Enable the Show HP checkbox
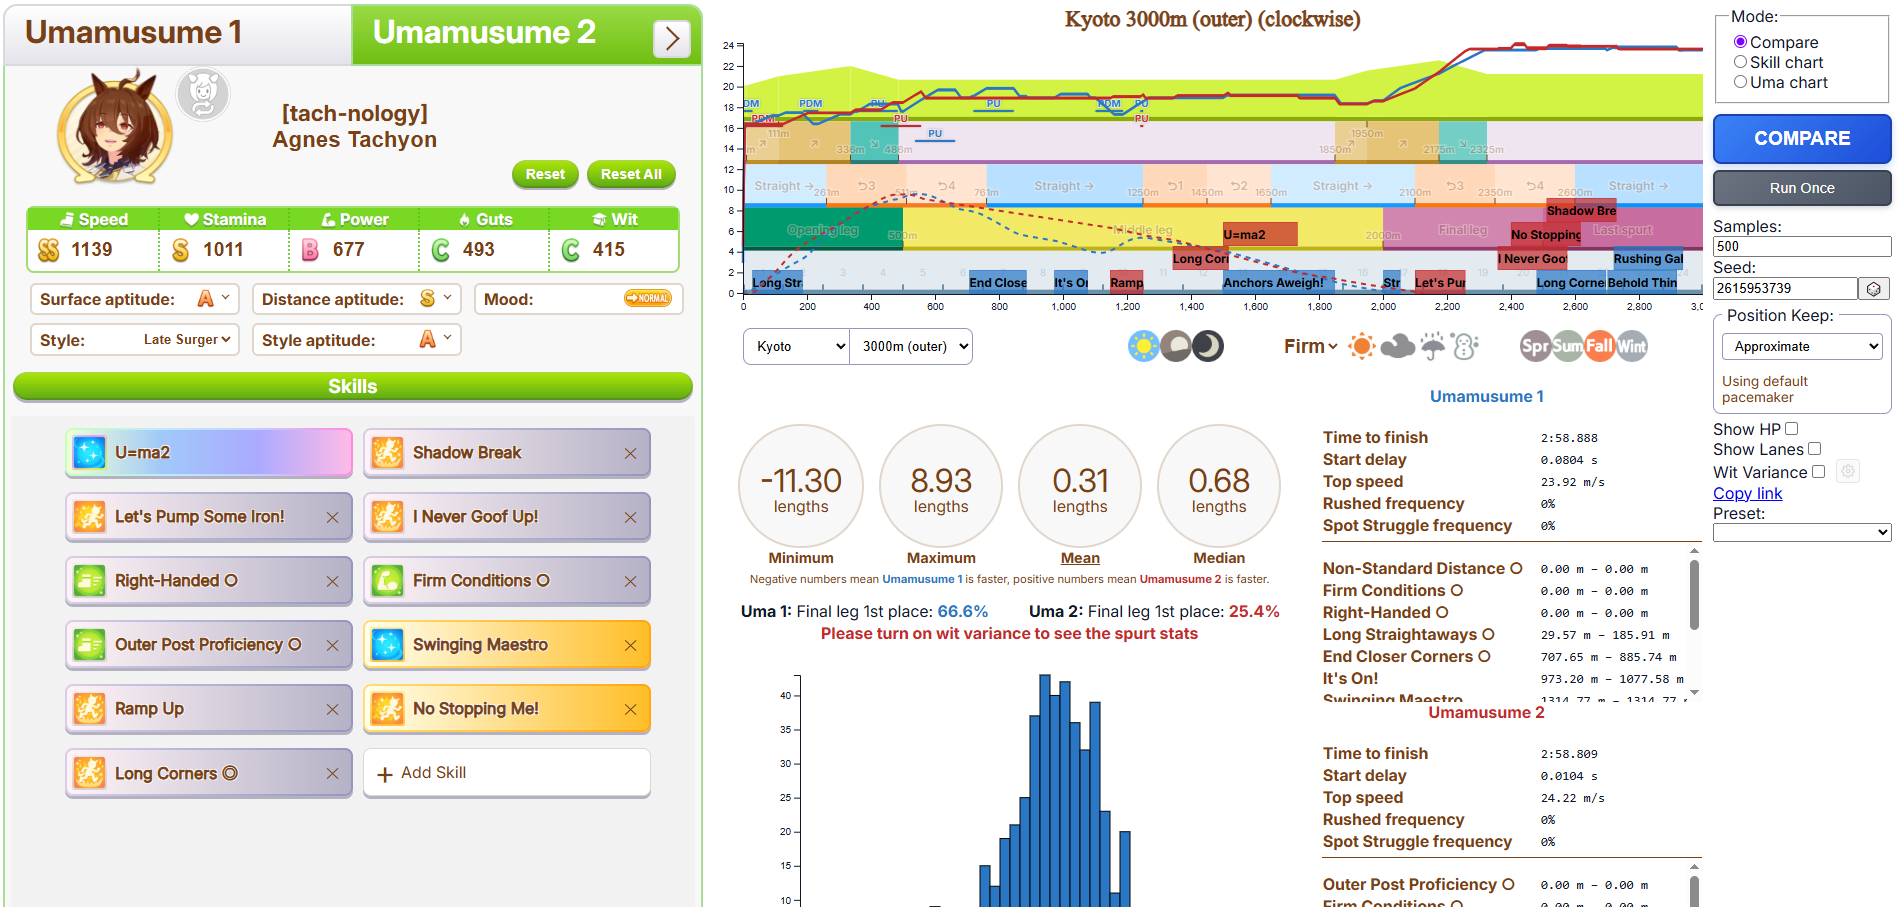1899x907 pixels. [1791, 429]
